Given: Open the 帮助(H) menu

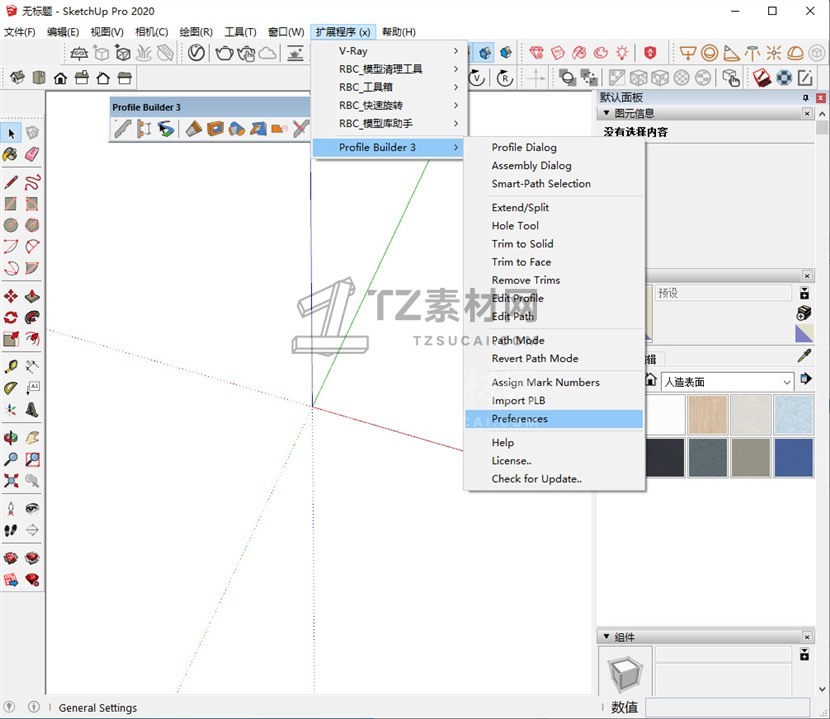Looking at the screenshot, I should pyautogui.click(x=399, y=32).
